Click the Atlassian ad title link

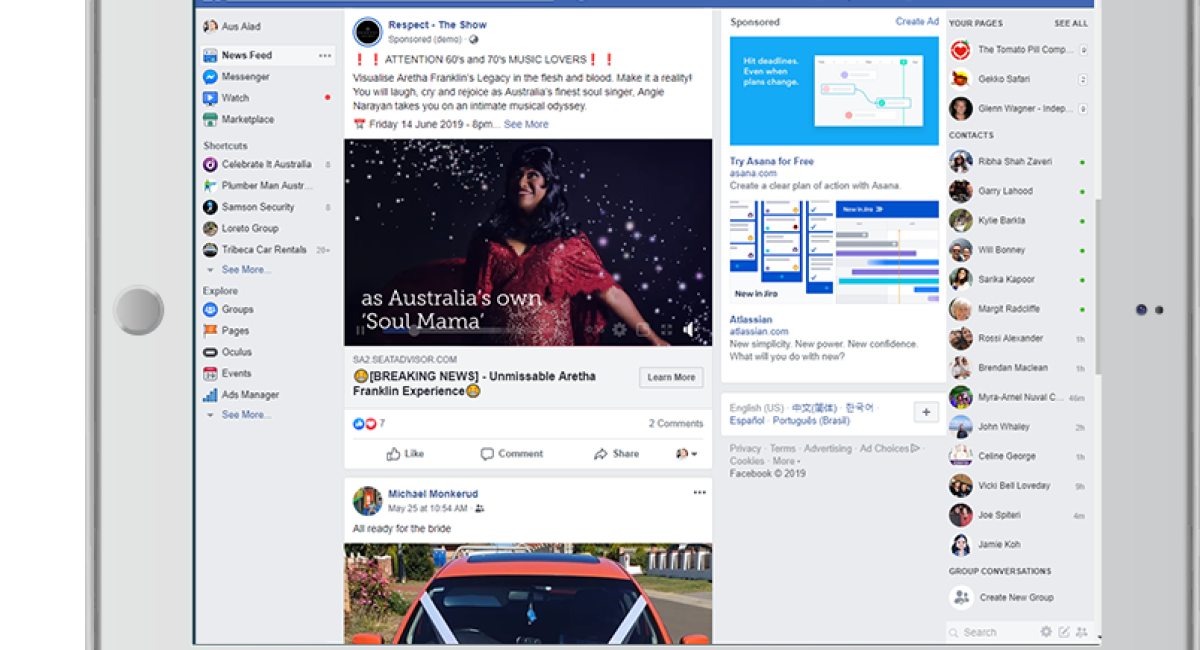(751, 320)
